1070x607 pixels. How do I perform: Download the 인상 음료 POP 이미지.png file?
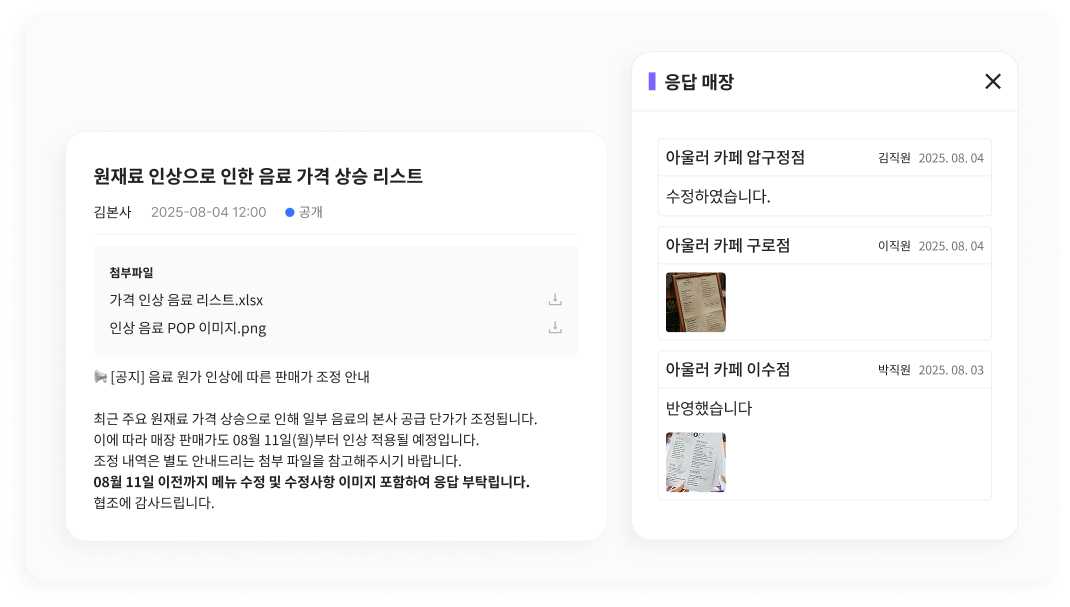(x=555, y=327)
